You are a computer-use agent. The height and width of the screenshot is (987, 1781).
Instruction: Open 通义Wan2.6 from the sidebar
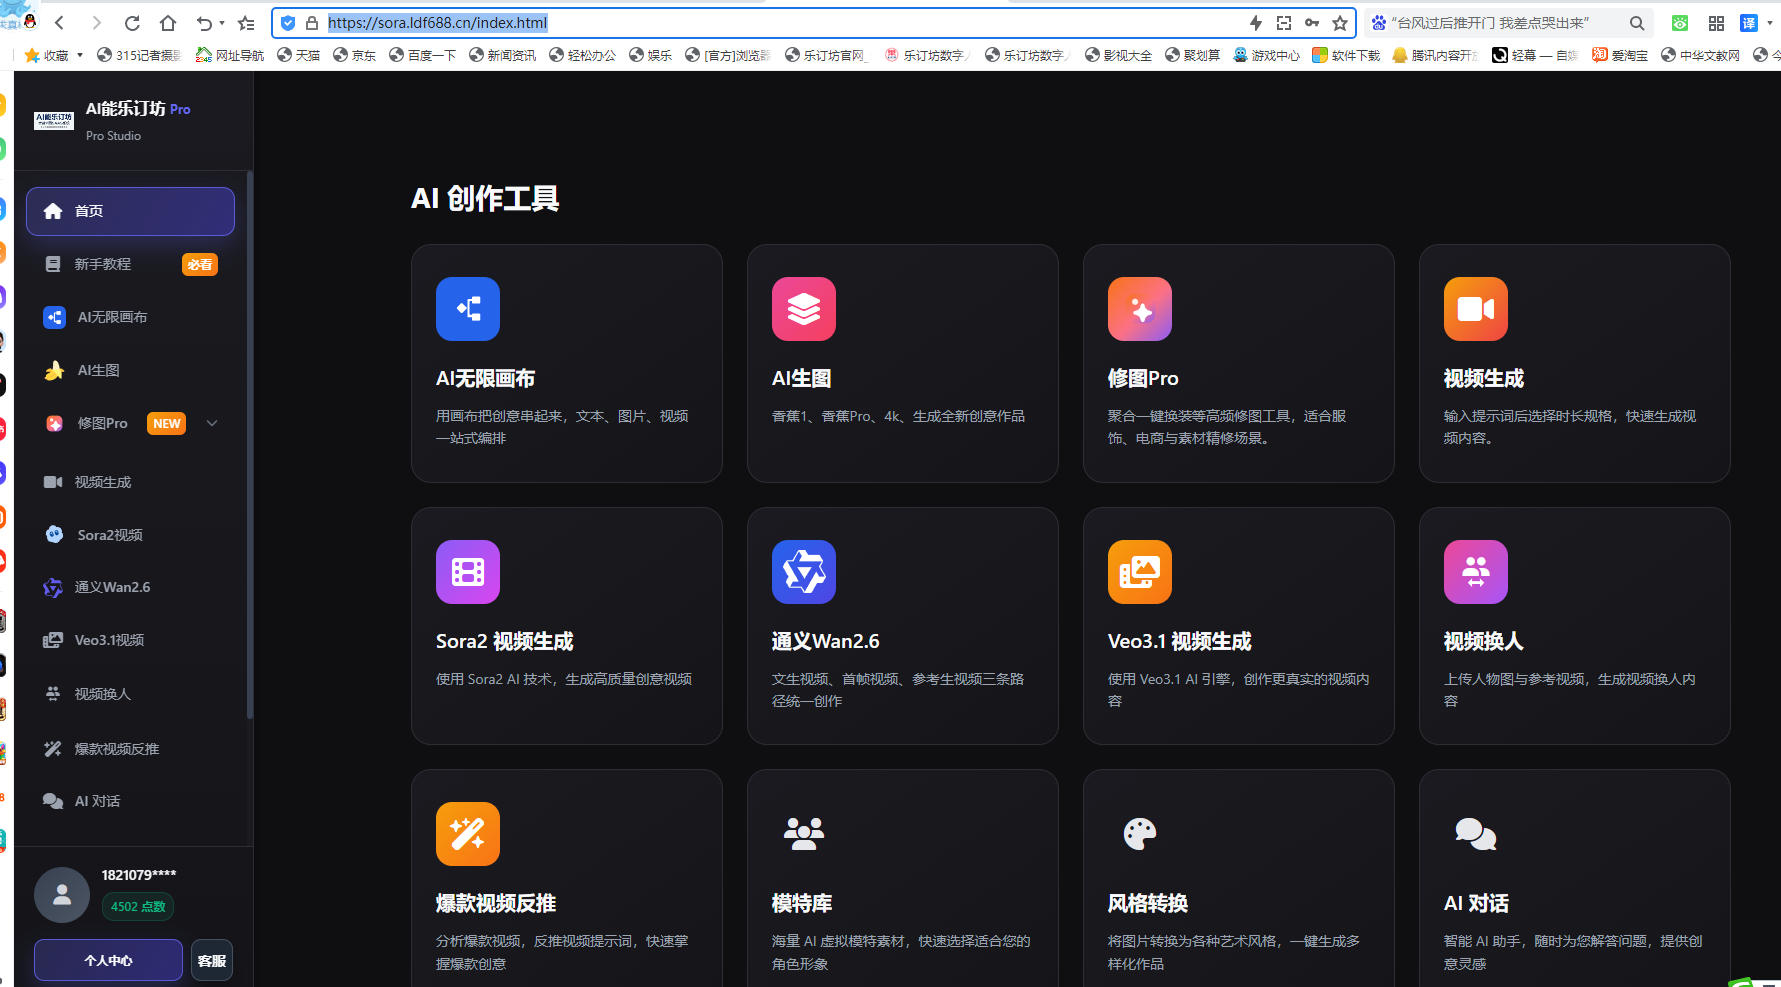[x=130, y=587]
